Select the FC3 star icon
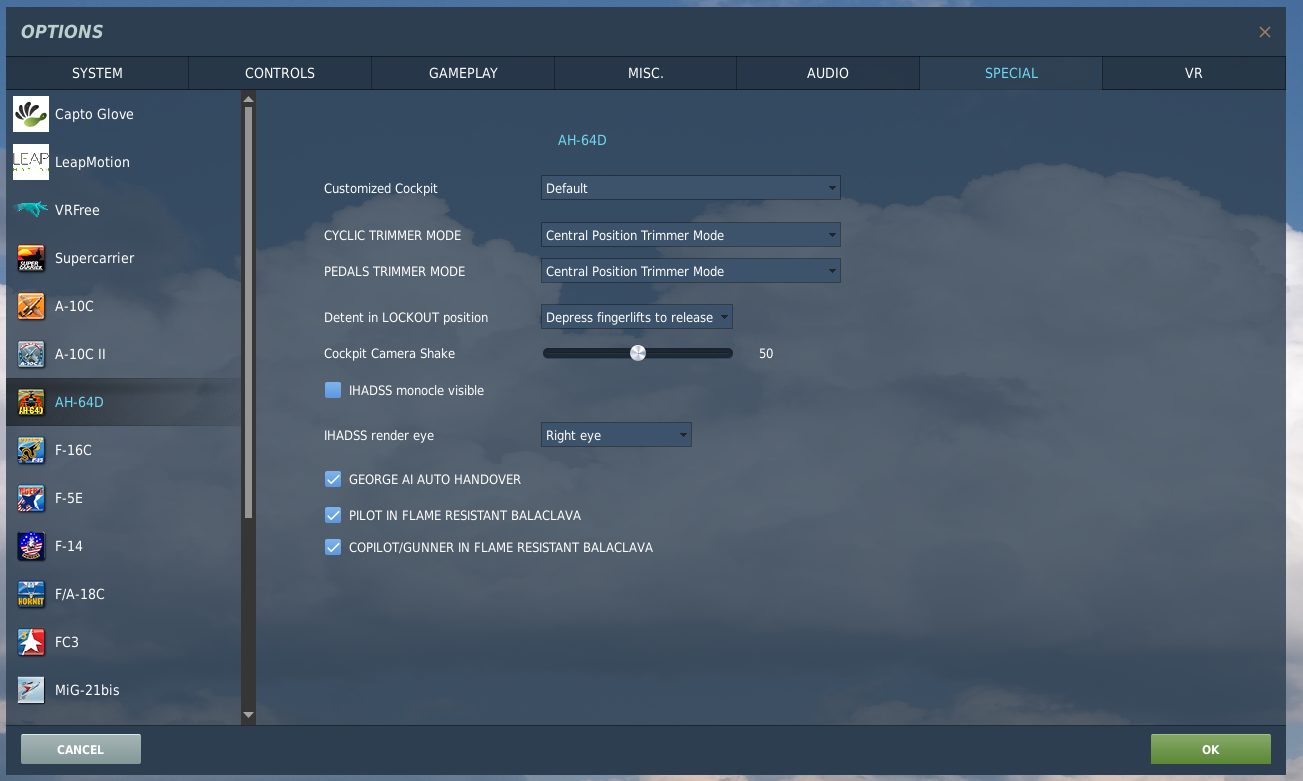The height and width of the screenshot is (781, 1303). (31, 642)
